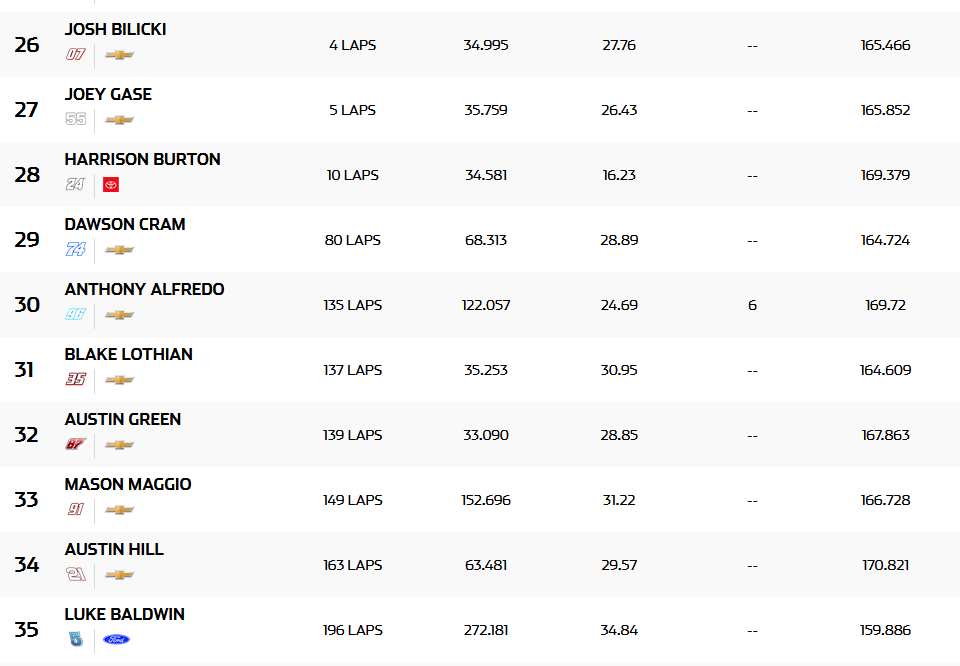Open Josh Bilicki's driver page
The height and width of the screenshot is (666, 960).
[x=115, y=30]
